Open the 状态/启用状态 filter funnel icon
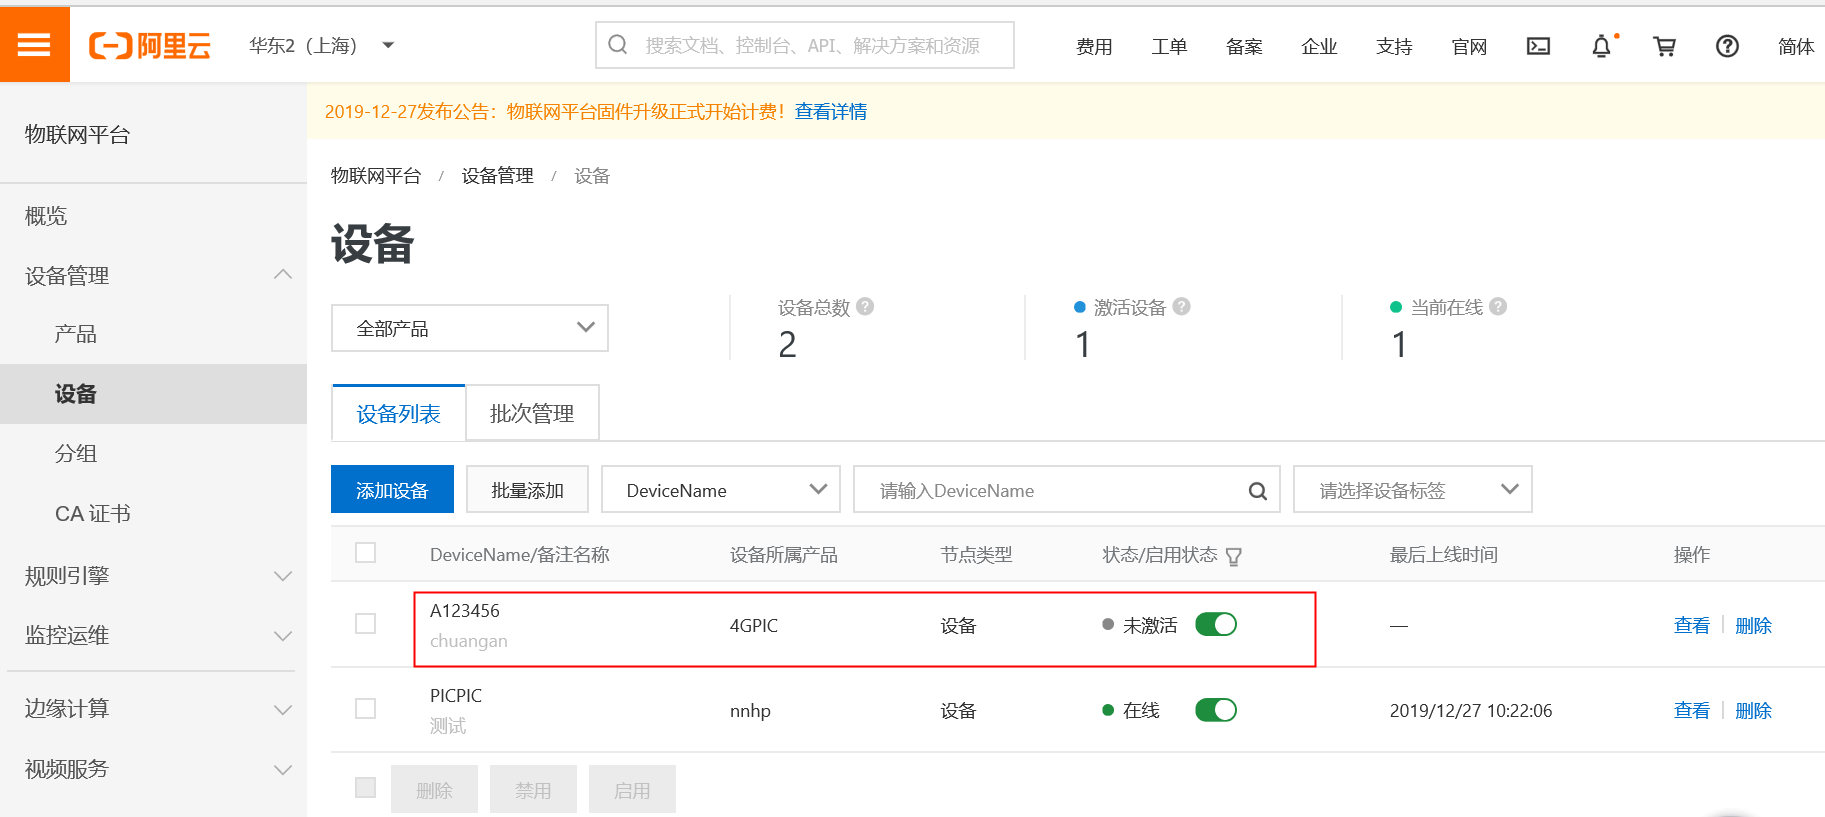This screenshot has width=1825, height=817. [1234, 557]
